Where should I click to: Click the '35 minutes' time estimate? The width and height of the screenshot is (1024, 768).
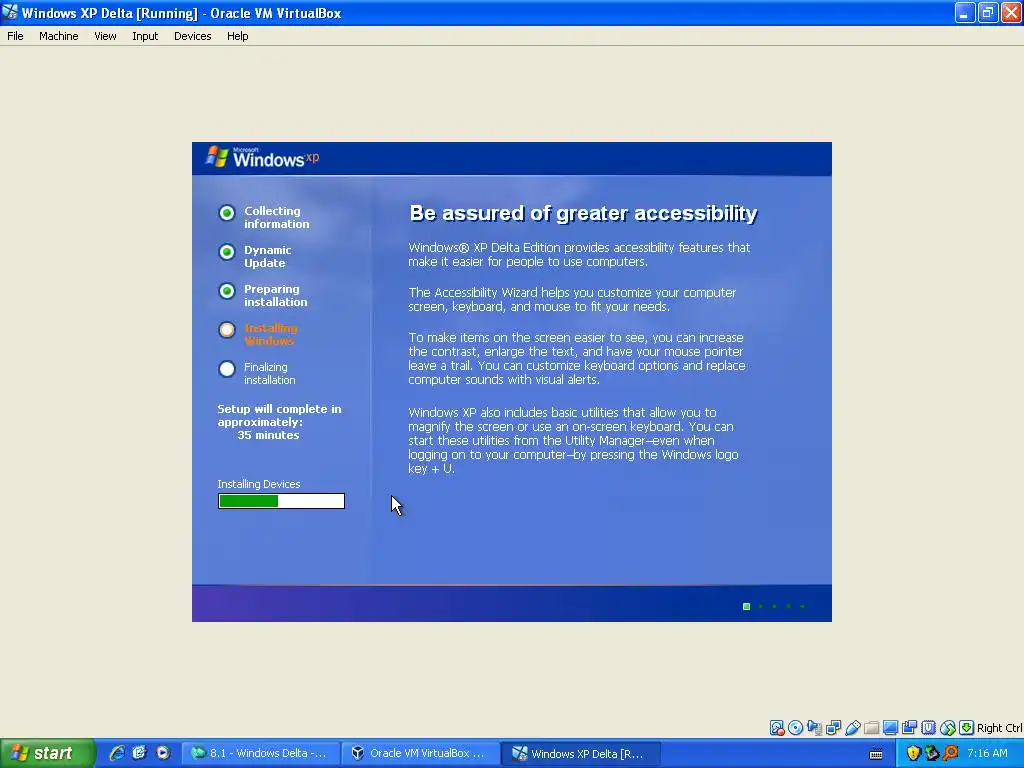[268, 435]
